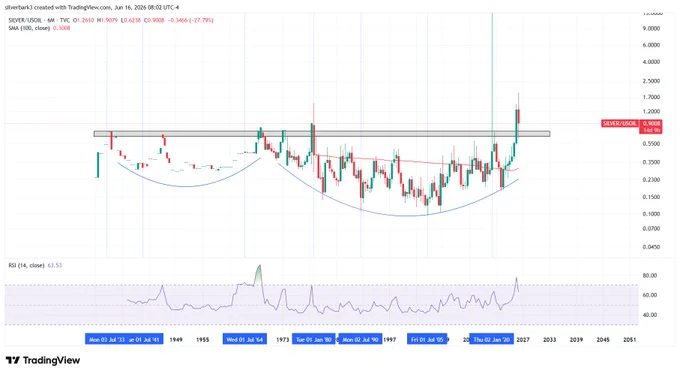Click the 1955 time axis label
Viewport: 680px width, 374px height.
[x=203, y=340]
